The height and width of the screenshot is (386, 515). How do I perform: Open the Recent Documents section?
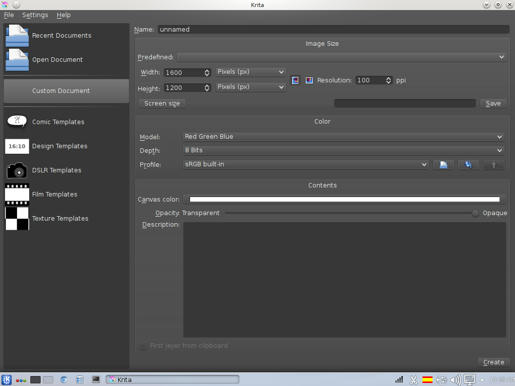click(66, 35)
